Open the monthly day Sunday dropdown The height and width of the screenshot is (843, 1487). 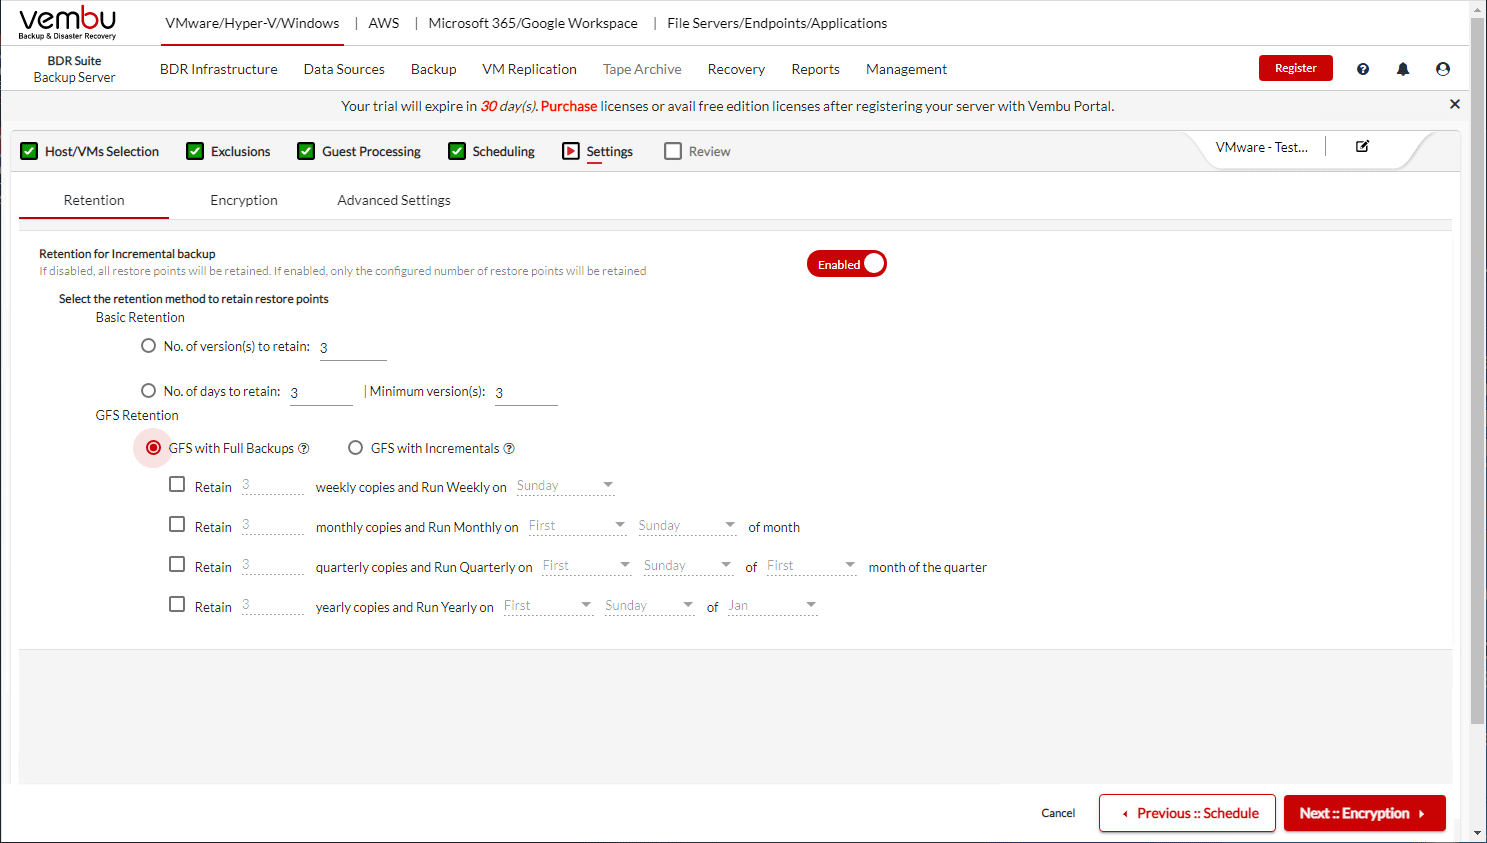tap(687, 526)
